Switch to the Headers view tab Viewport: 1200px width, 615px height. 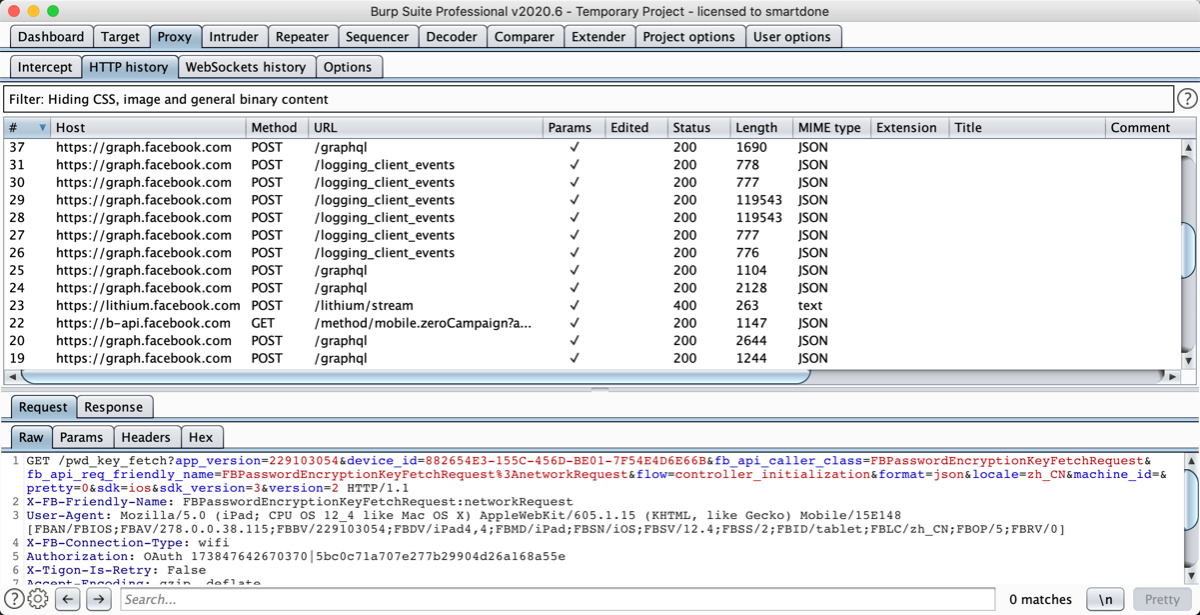(146, 437)
